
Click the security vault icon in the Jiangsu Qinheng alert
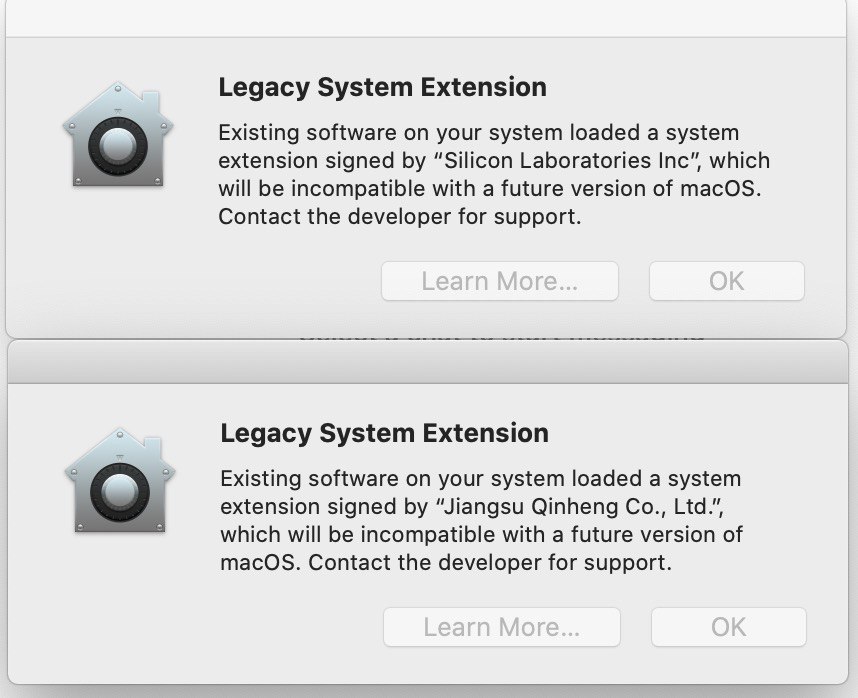(x=120, y=481)
